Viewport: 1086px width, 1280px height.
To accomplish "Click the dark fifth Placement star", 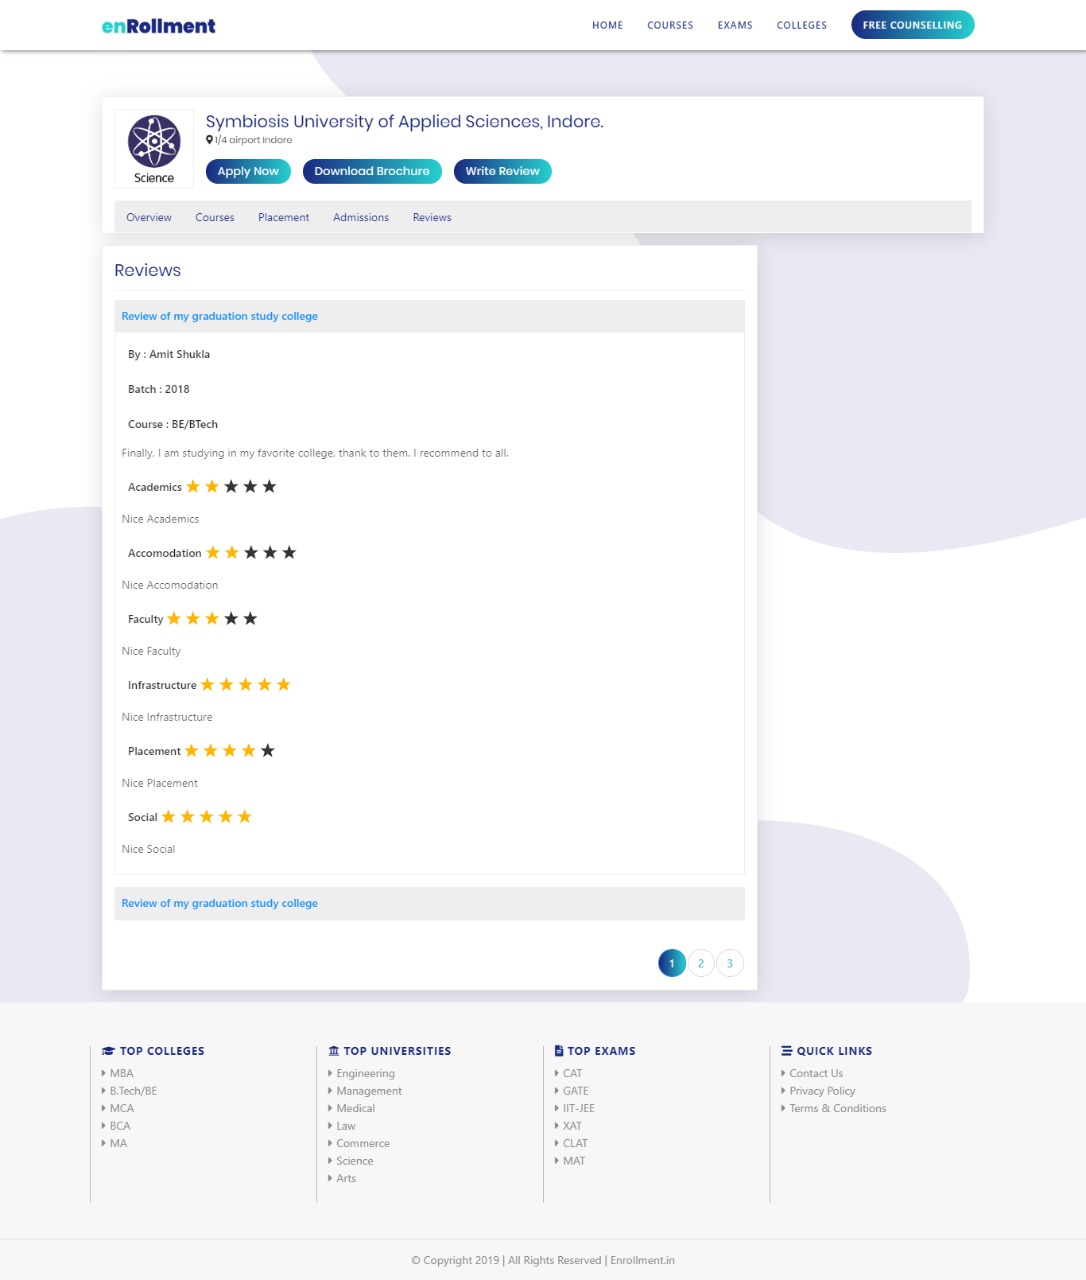I will 268,750.
